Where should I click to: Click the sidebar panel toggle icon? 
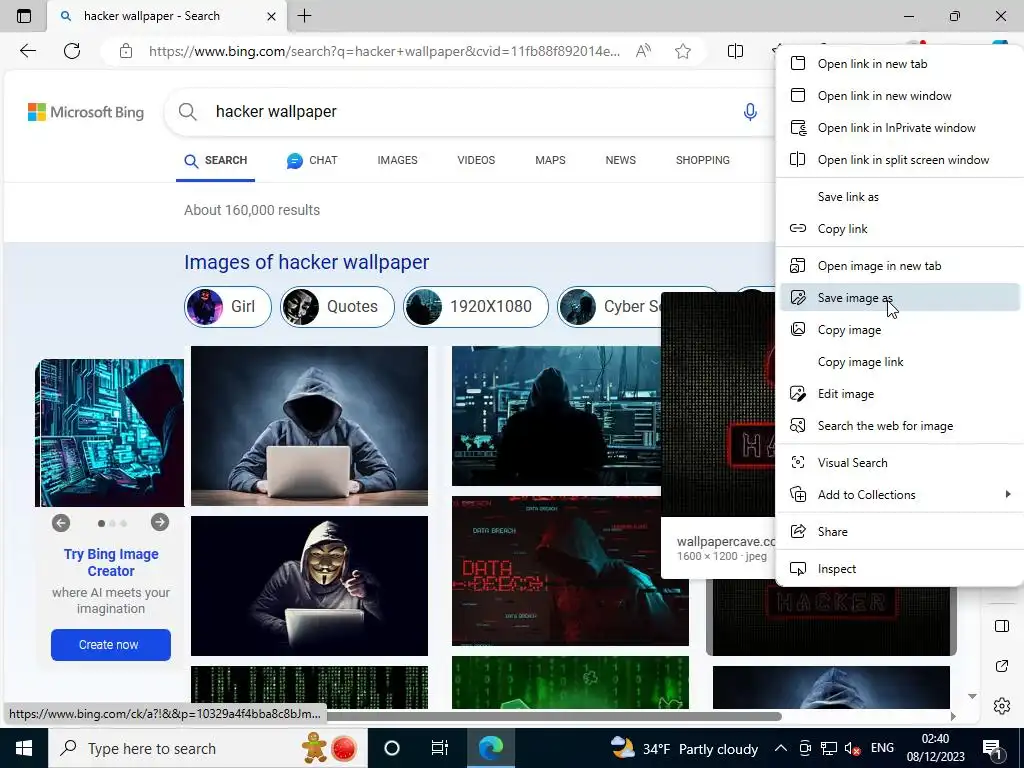point(1002,626)
